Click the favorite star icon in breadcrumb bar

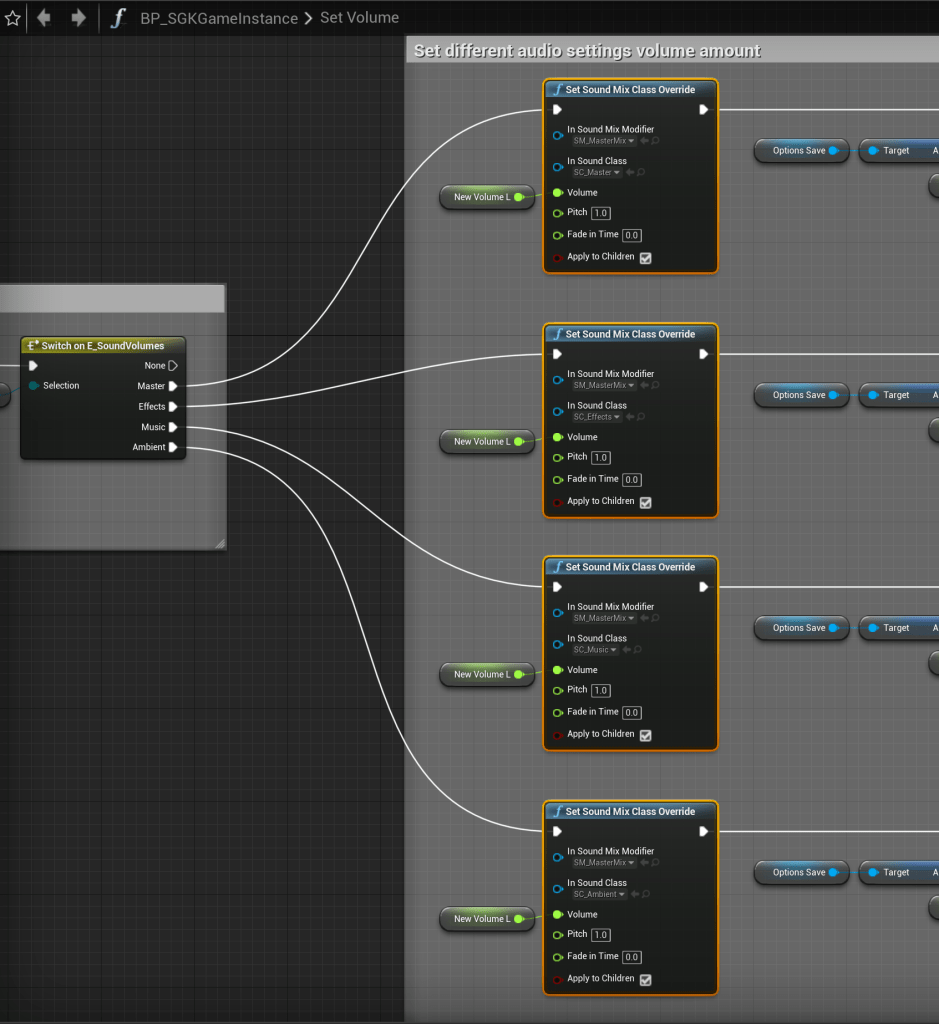[13, 18]
